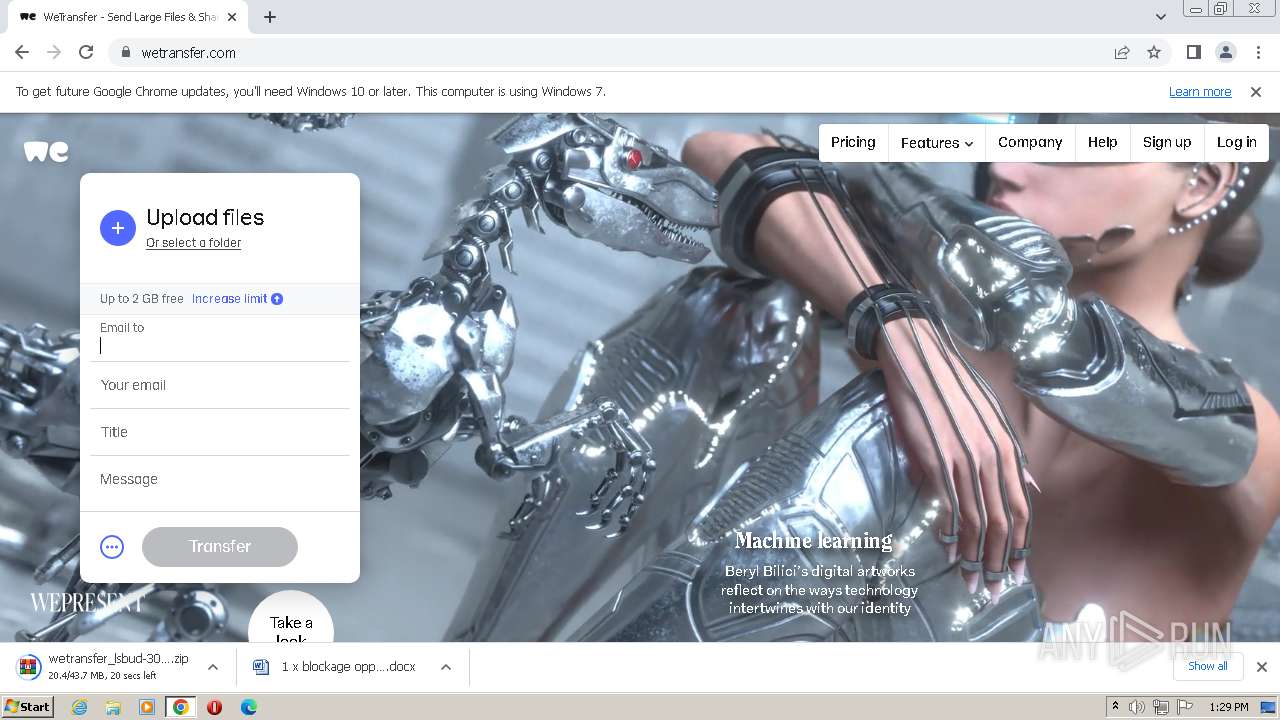Open new tab with plus button

[270, 17]
